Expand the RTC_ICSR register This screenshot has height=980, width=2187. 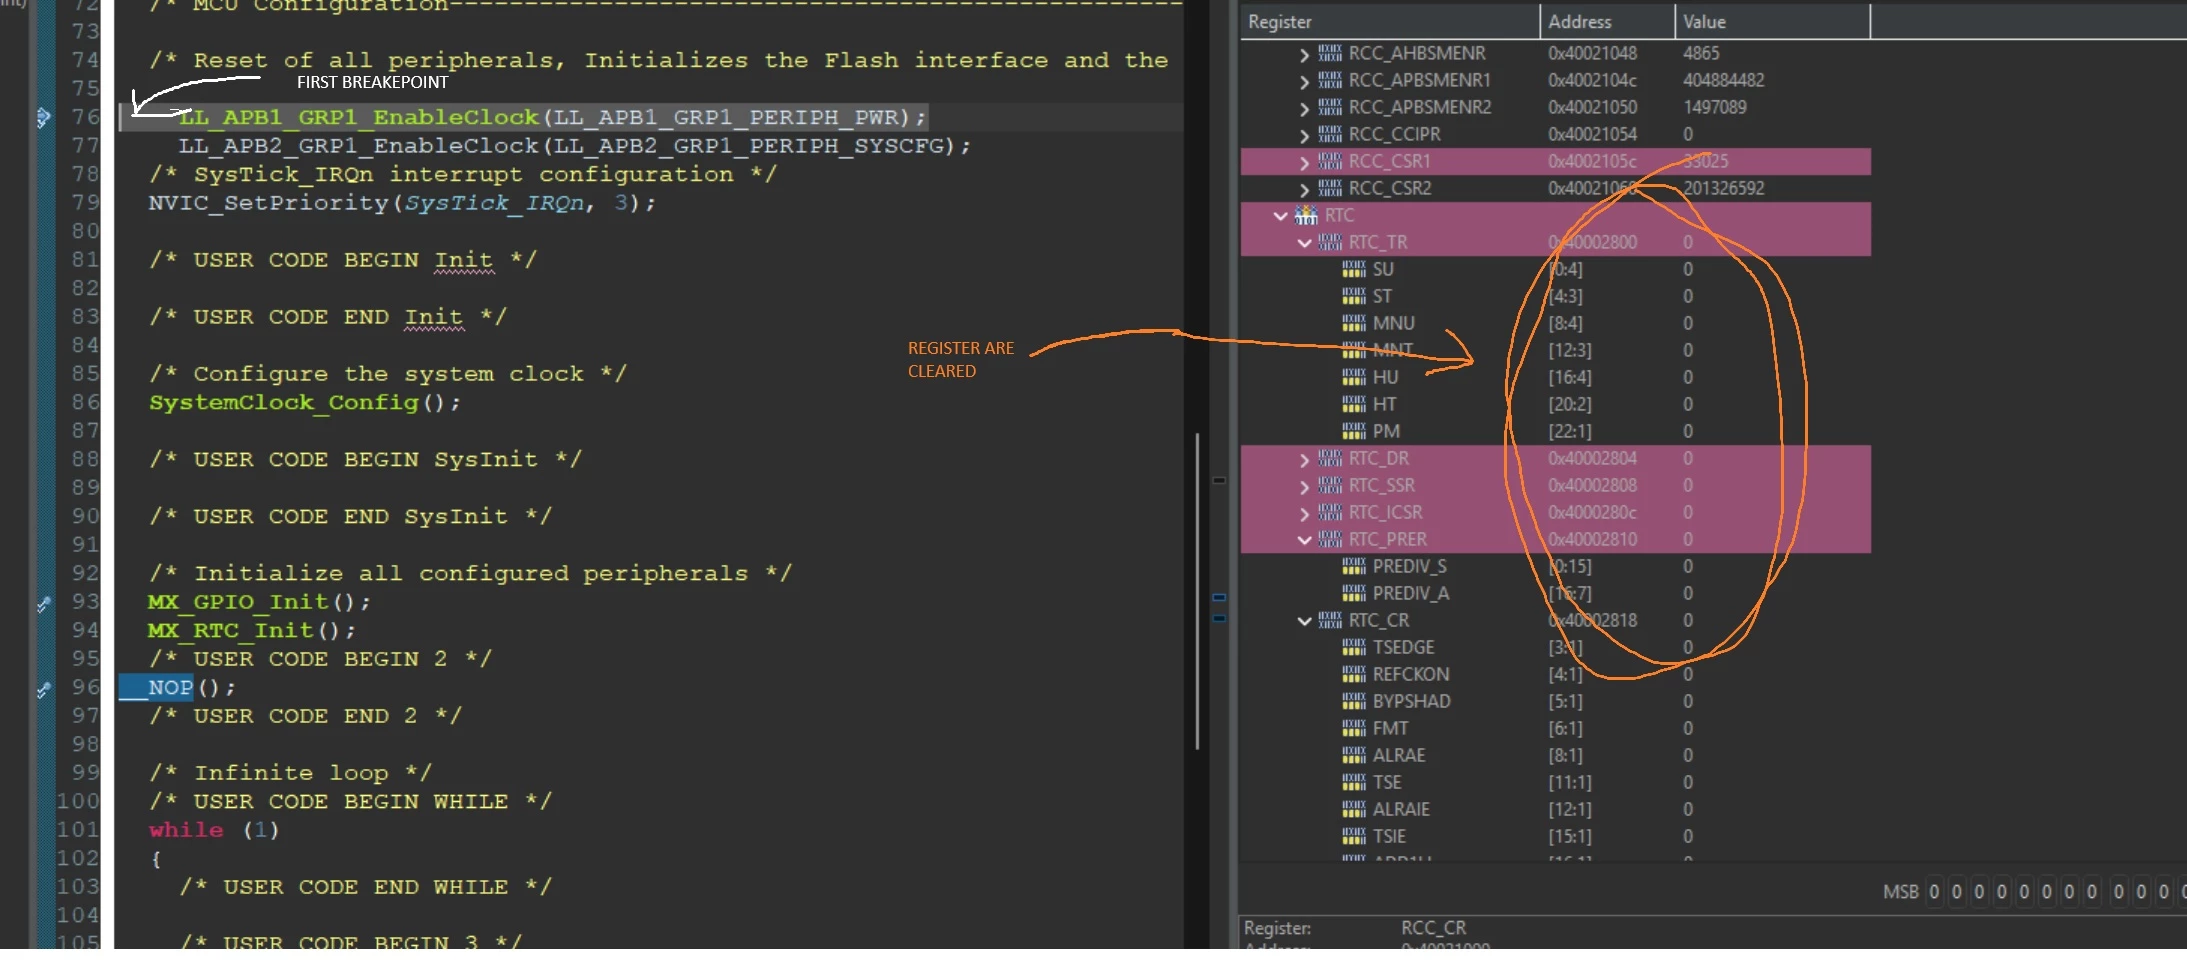pyautogui.click(x=1304, y=513)
